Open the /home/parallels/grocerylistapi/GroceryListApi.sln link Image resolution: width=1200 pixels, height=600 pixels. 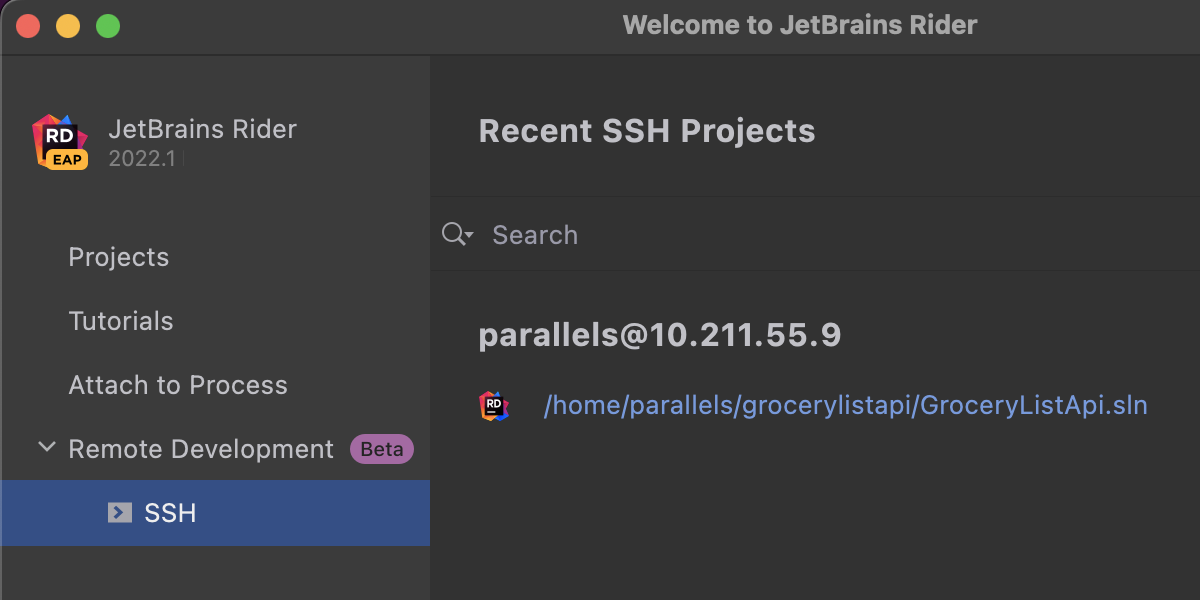tap(845, 406)
